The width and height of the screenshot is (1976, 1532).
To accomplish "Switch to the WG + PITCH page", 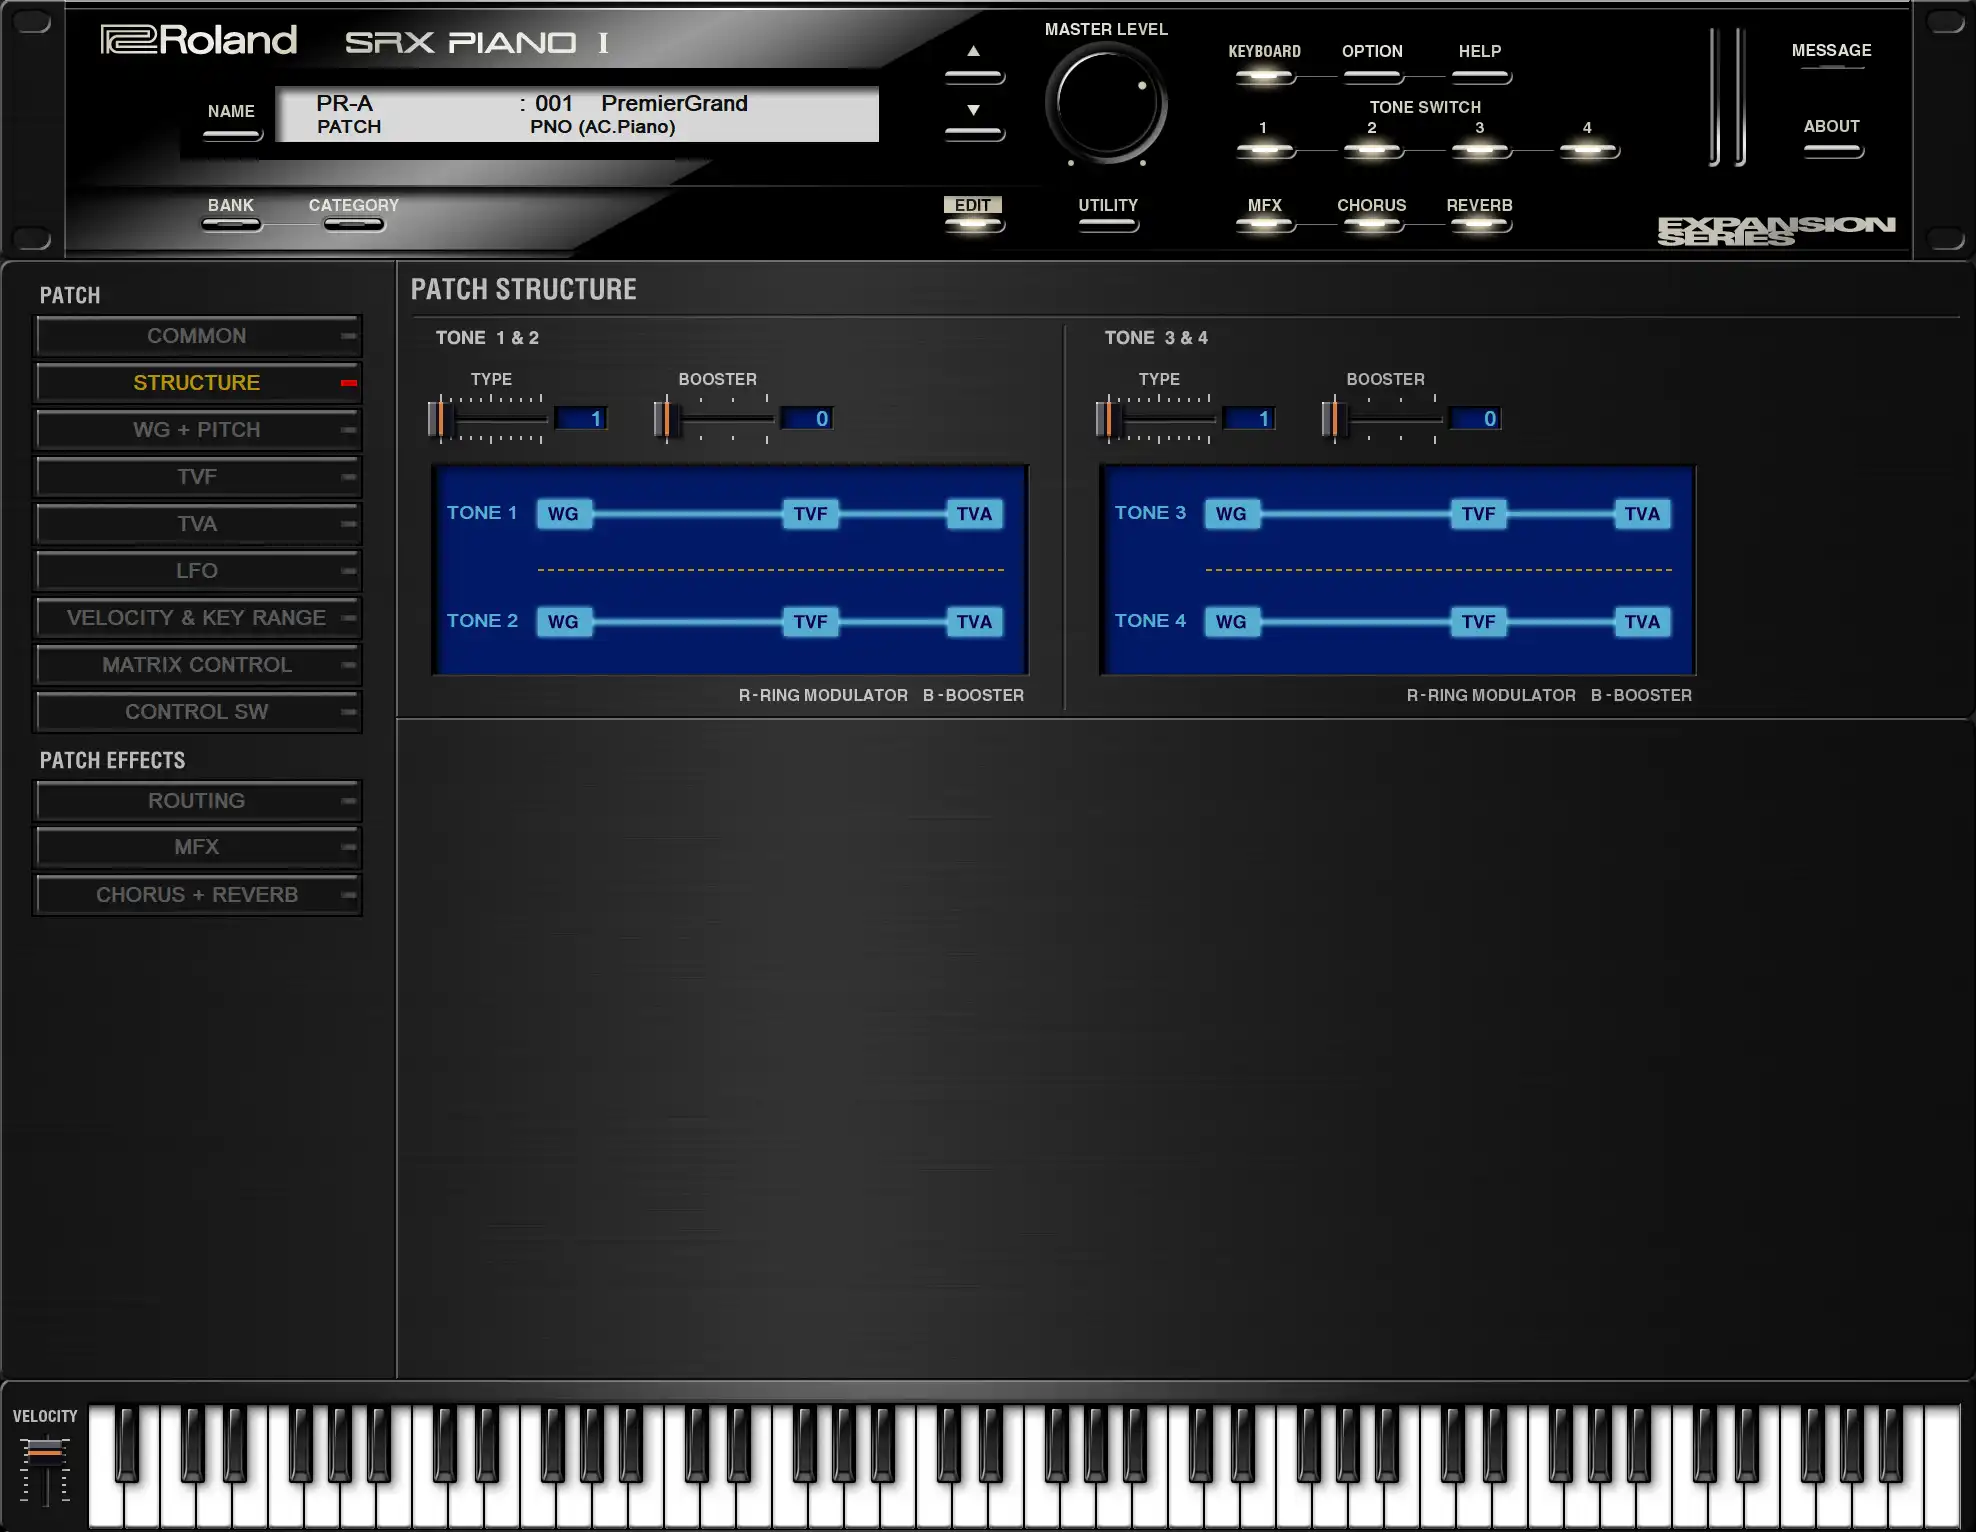I will pos(197,430).
